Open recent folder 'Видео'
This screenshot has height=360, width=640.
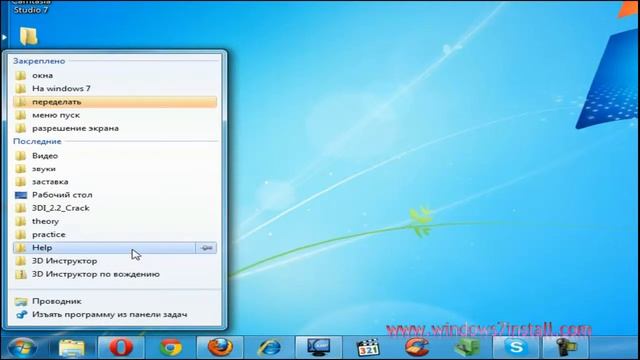[115, 156]
